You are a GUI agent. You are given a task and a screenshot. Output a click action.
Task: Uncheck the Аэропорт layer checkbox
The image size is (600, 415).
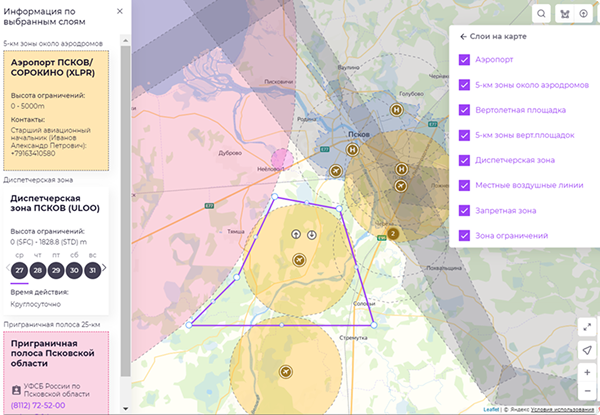tap(464, 60)
